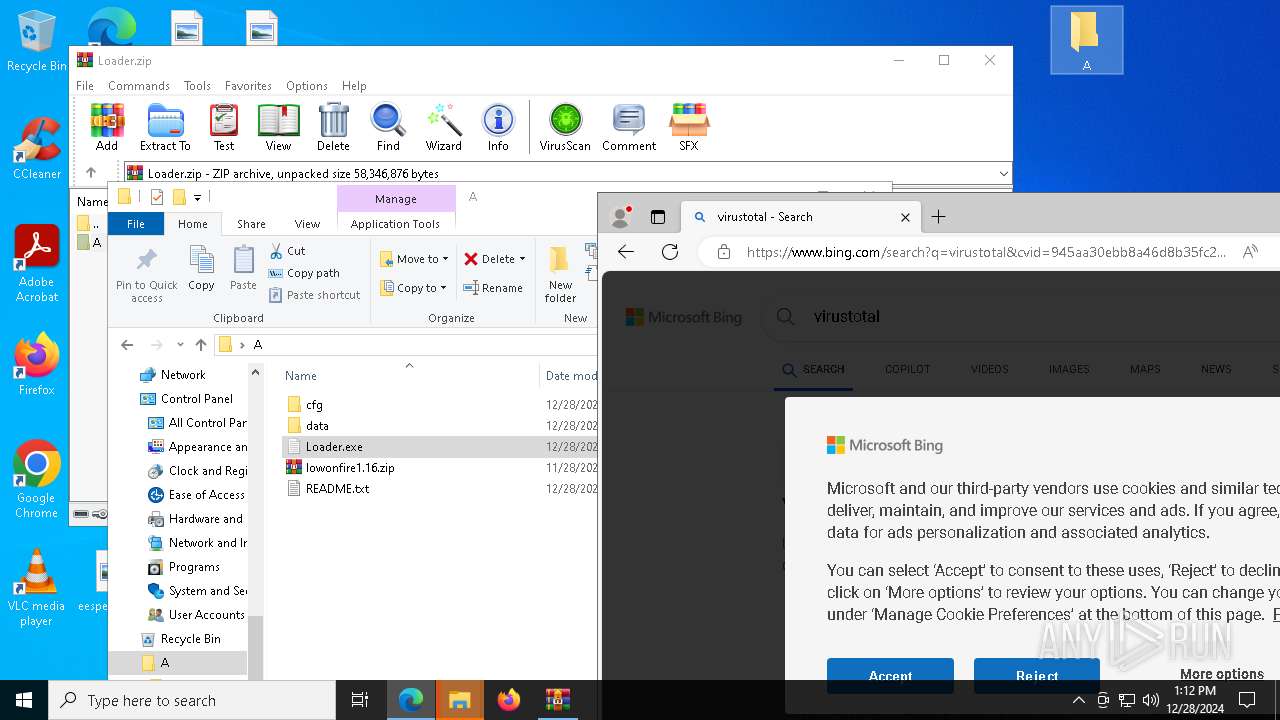1280x720 pixels.
Task: Open Windows Start menu
Action: click(24, 700)
